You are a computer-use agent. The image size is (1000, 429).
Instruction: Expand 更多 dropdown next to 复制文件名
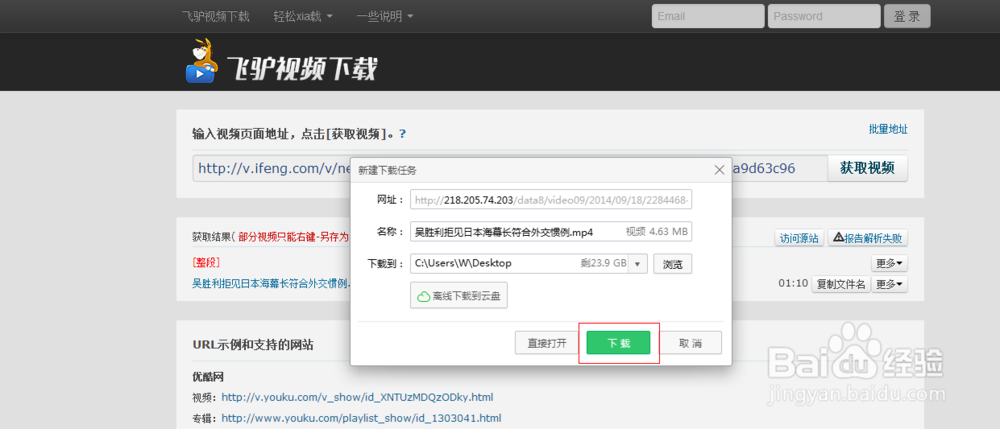point(890,284)
